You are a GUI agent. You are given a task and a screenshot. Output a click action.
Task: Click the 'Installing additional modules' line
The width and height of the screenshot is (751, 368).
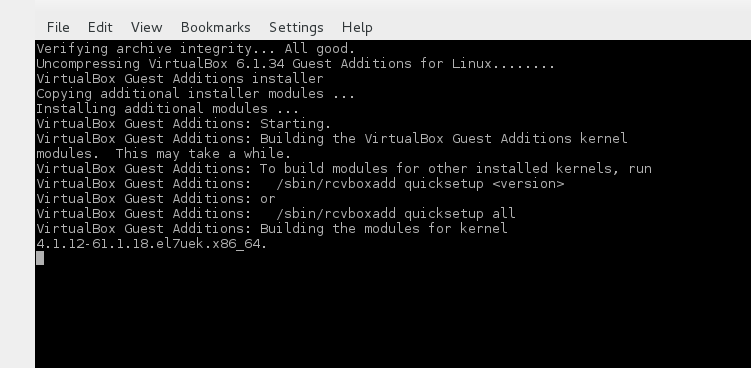[x=168, y=109]
